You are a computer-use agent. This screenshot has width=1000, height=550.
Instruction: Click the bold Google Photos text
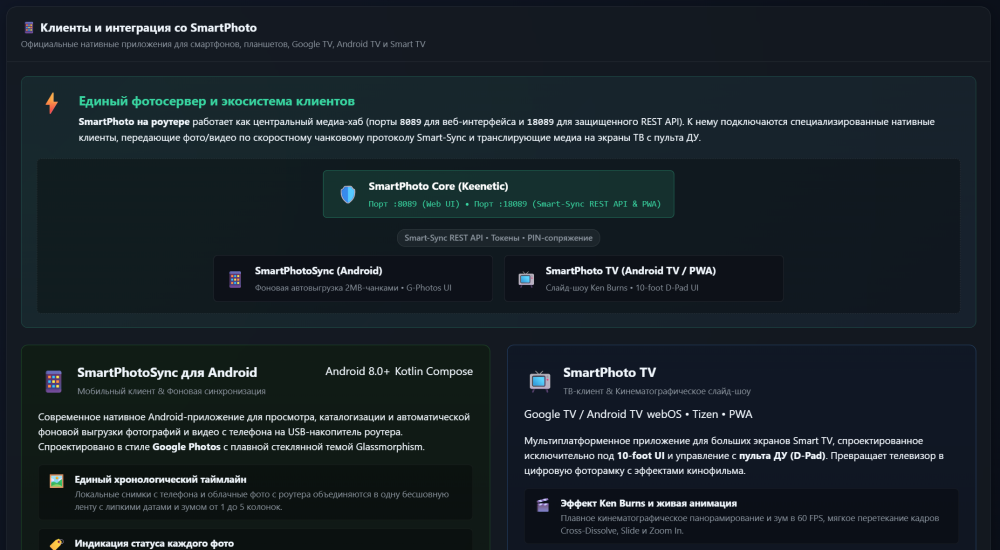[186, 447]
